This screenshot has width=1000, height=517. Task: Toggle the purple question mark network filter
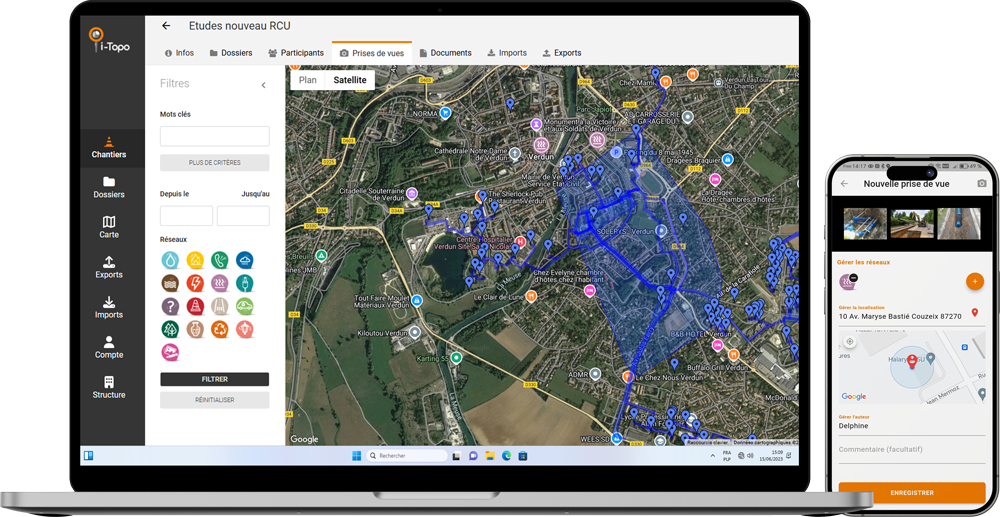tap(171, 306)
